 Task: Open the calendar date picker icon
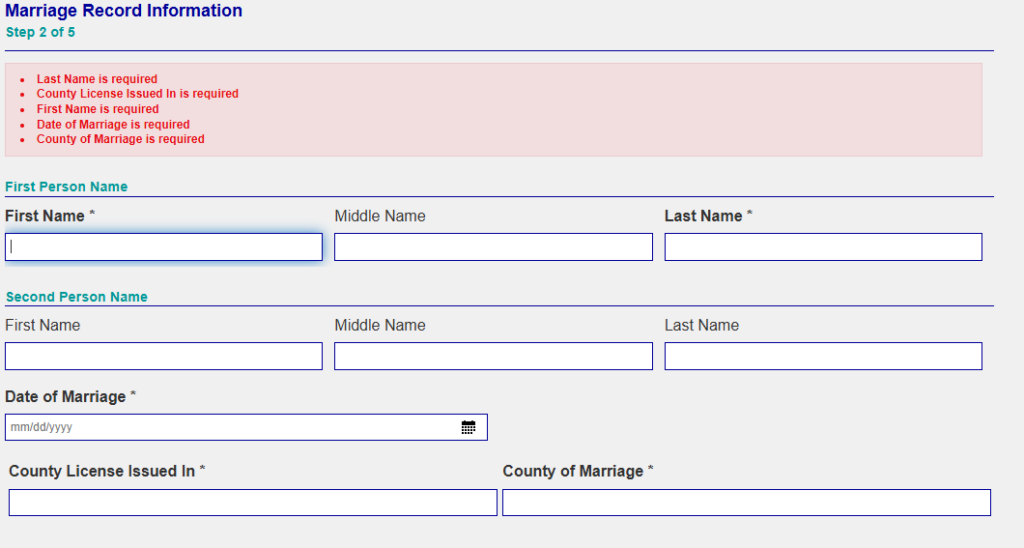point(468,428)
